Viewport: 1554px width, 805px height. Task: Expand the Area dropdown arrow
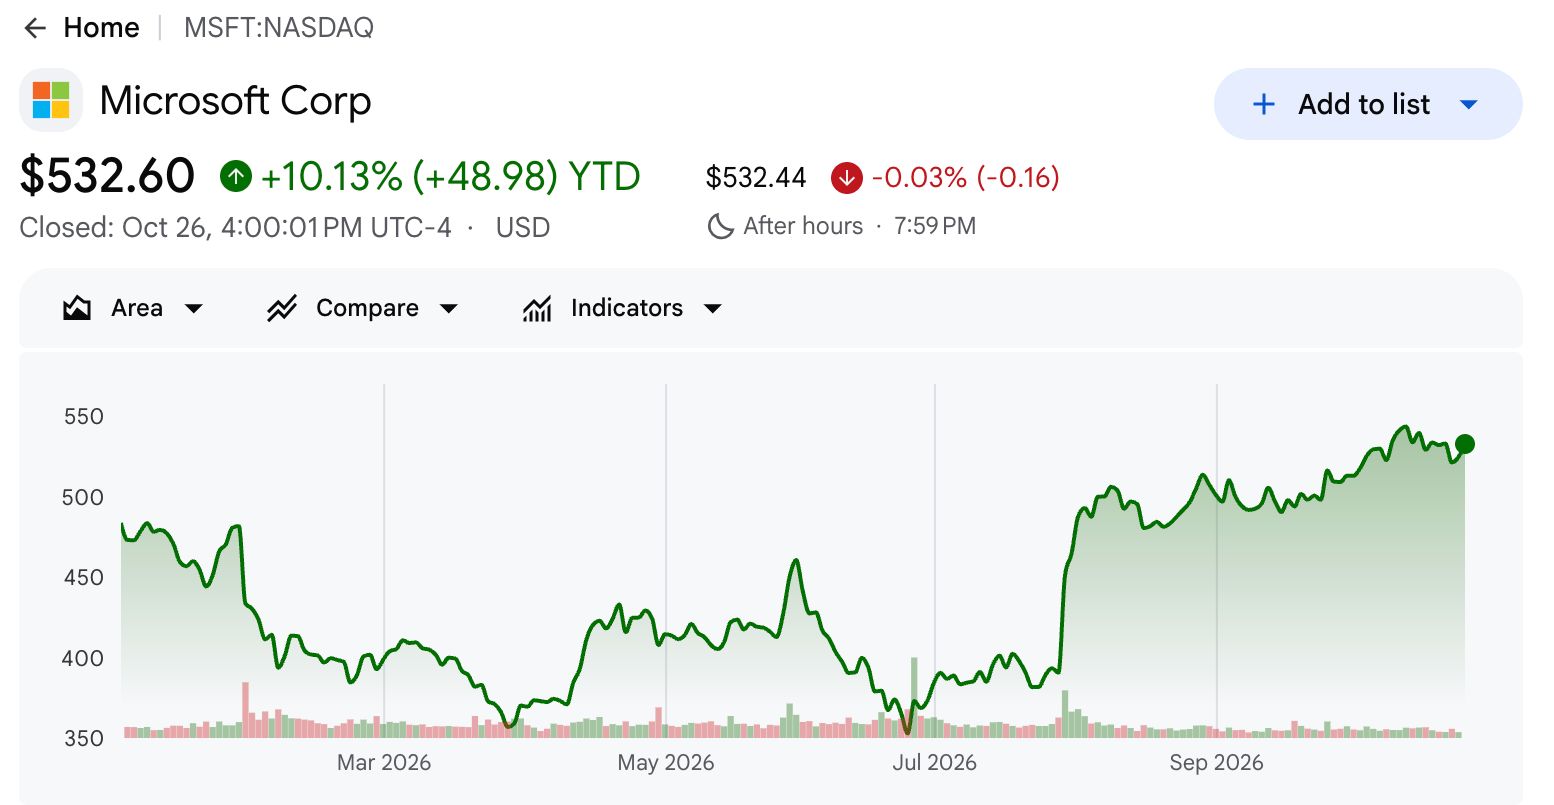[194, 309]
